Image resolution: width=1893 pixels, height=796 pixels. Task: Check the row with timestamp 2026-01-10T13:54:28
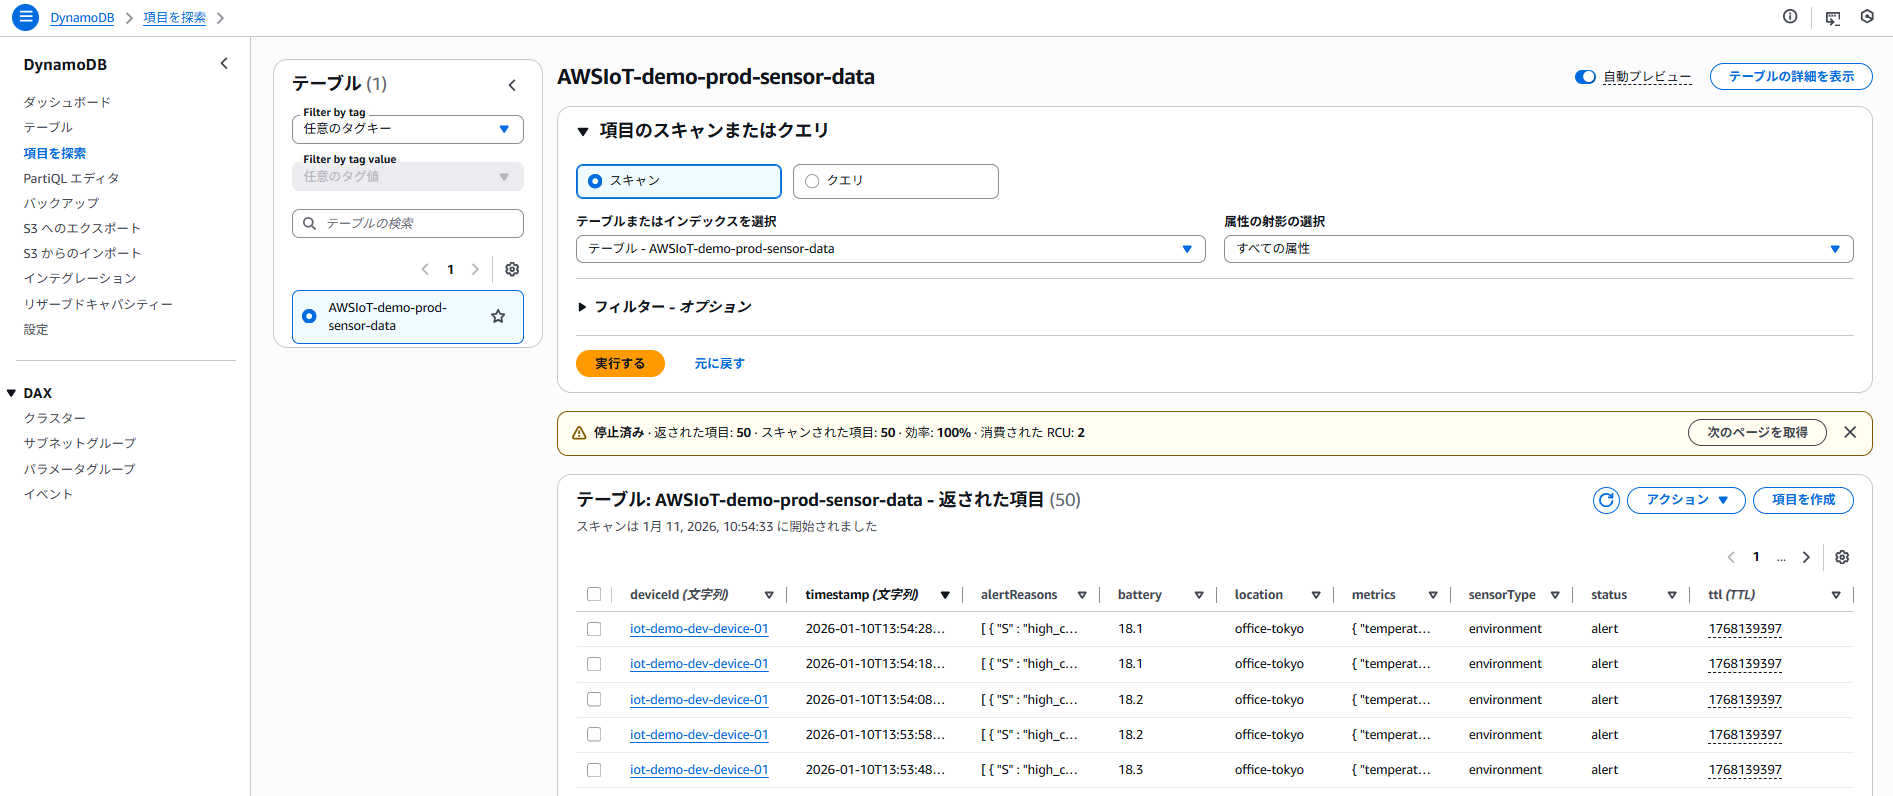[594, 629]
